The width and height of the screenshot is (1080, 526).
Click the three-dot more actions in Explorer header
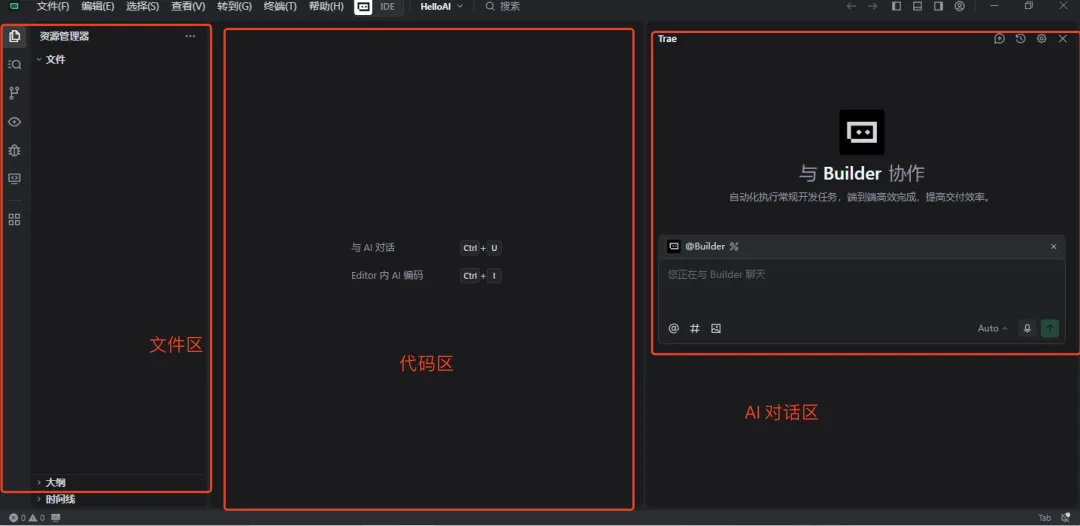pyautogui.click(x=191, y=36)
